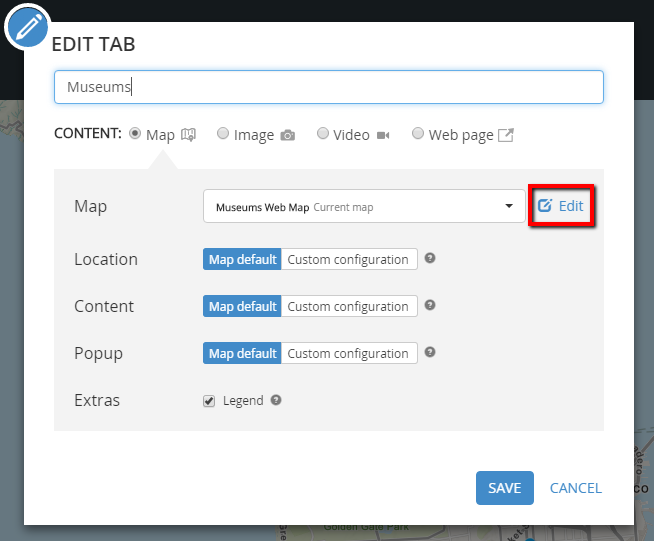The width and height of the screenshot is (654, 541).
Task: Select the Image content radio button
Action: click(x=223, y=133)
